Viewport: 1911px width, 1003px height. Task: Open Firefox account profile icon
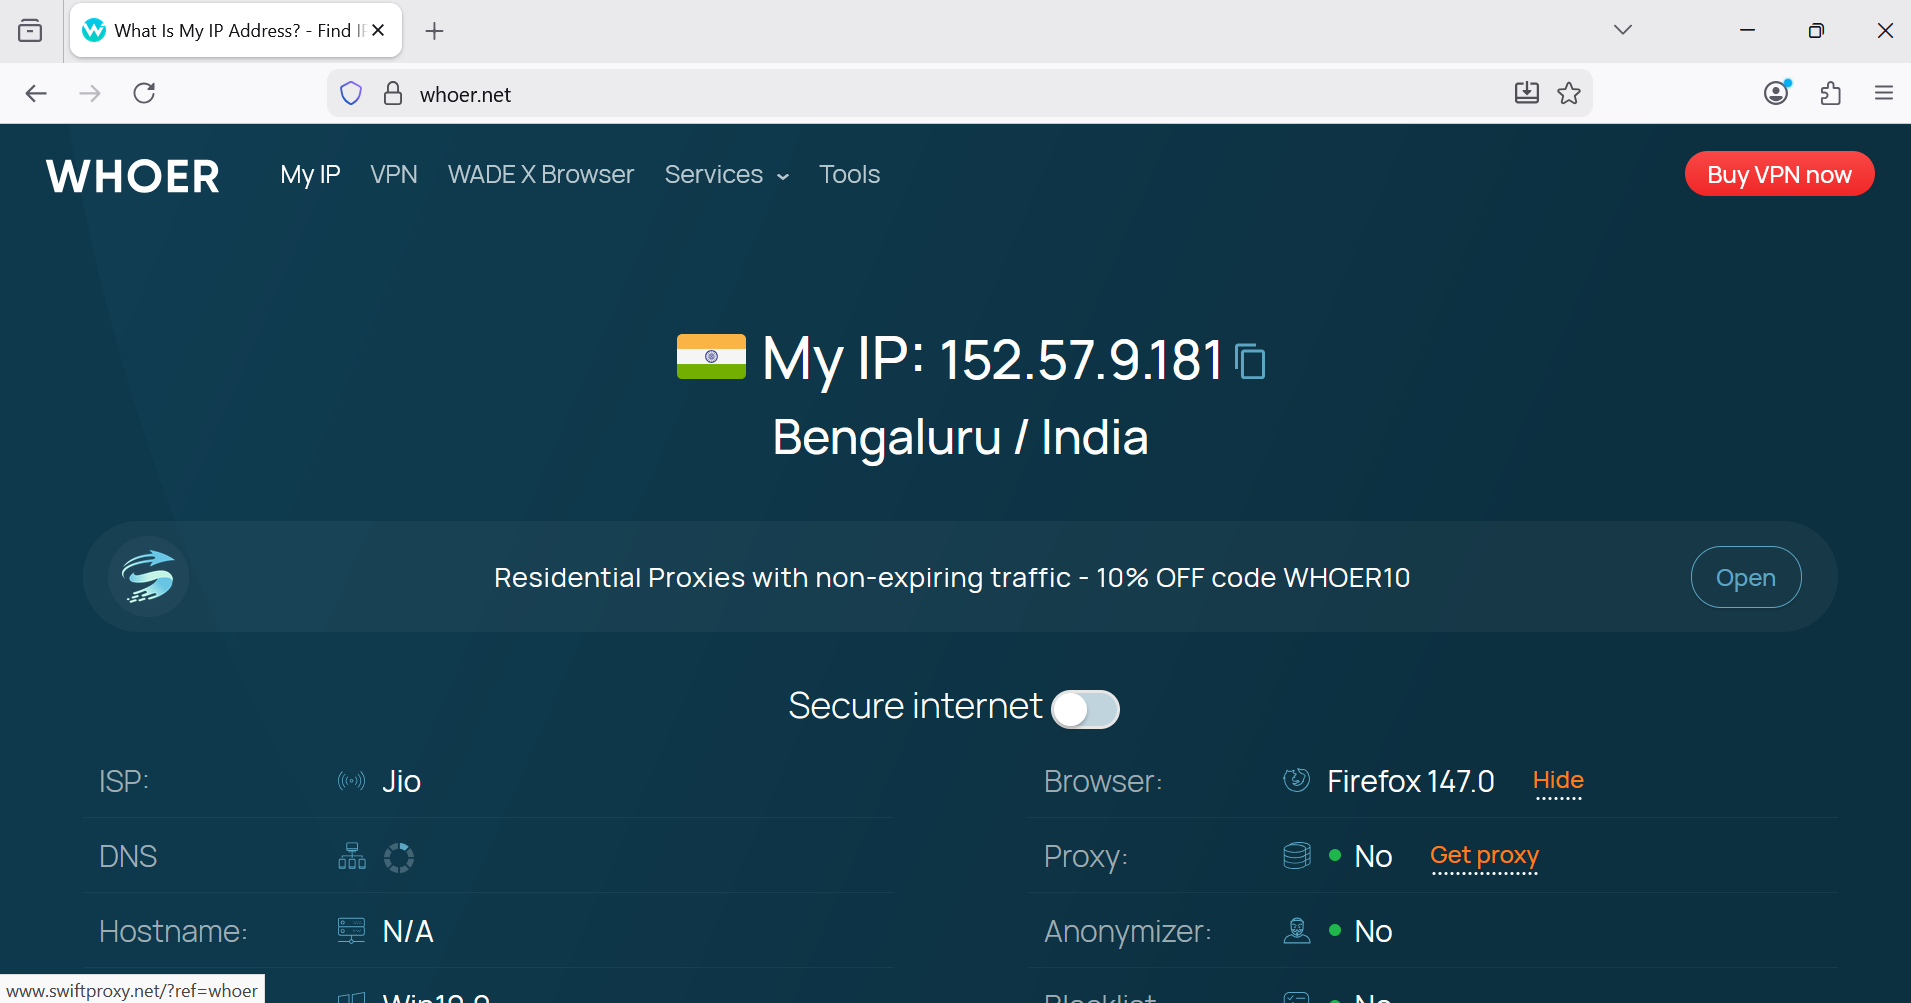pyautogui.click(x=1776, y=94)
